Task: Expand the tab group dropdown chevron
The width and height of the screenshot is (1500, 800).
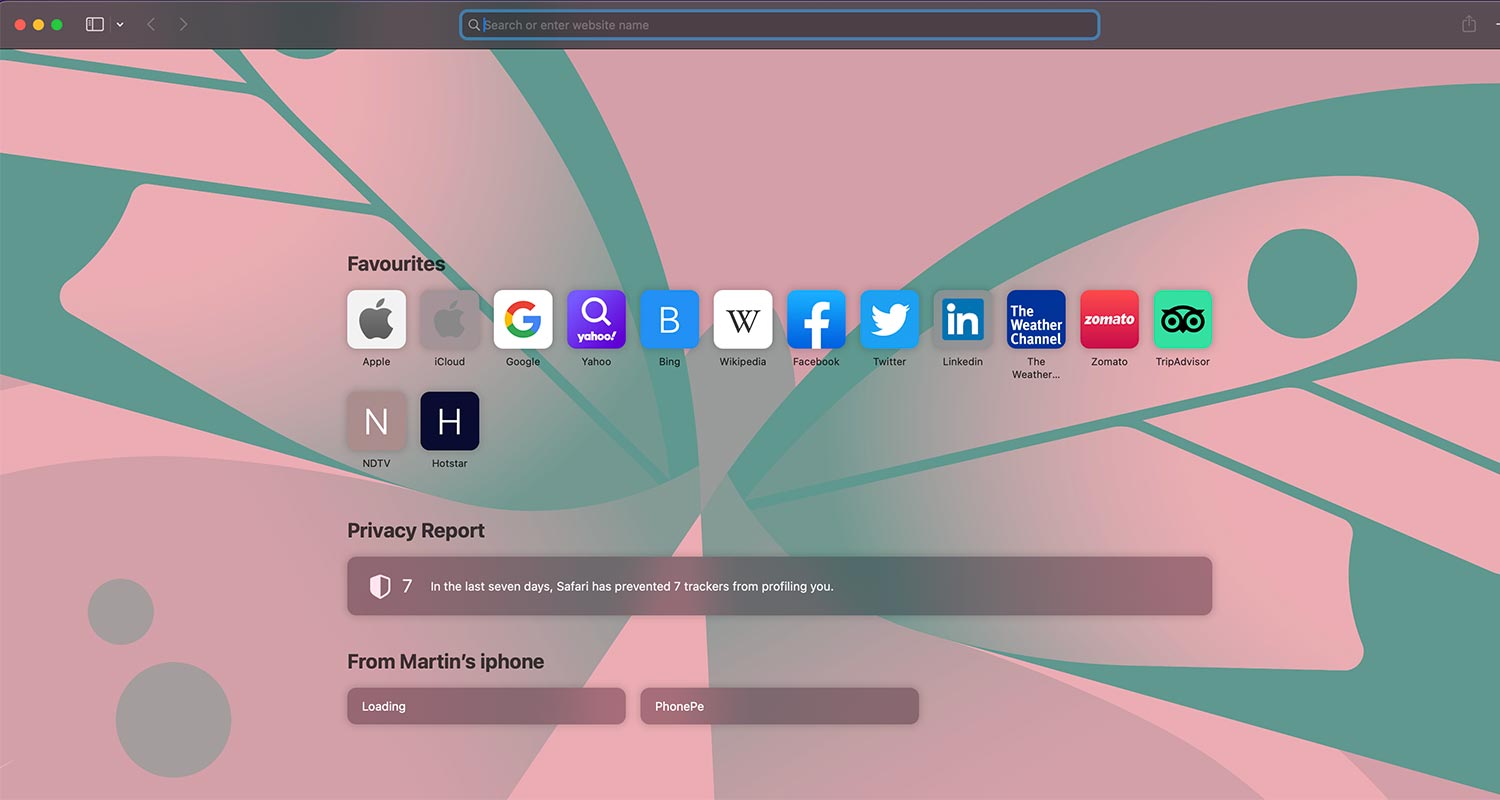Action: coord(120,25)
